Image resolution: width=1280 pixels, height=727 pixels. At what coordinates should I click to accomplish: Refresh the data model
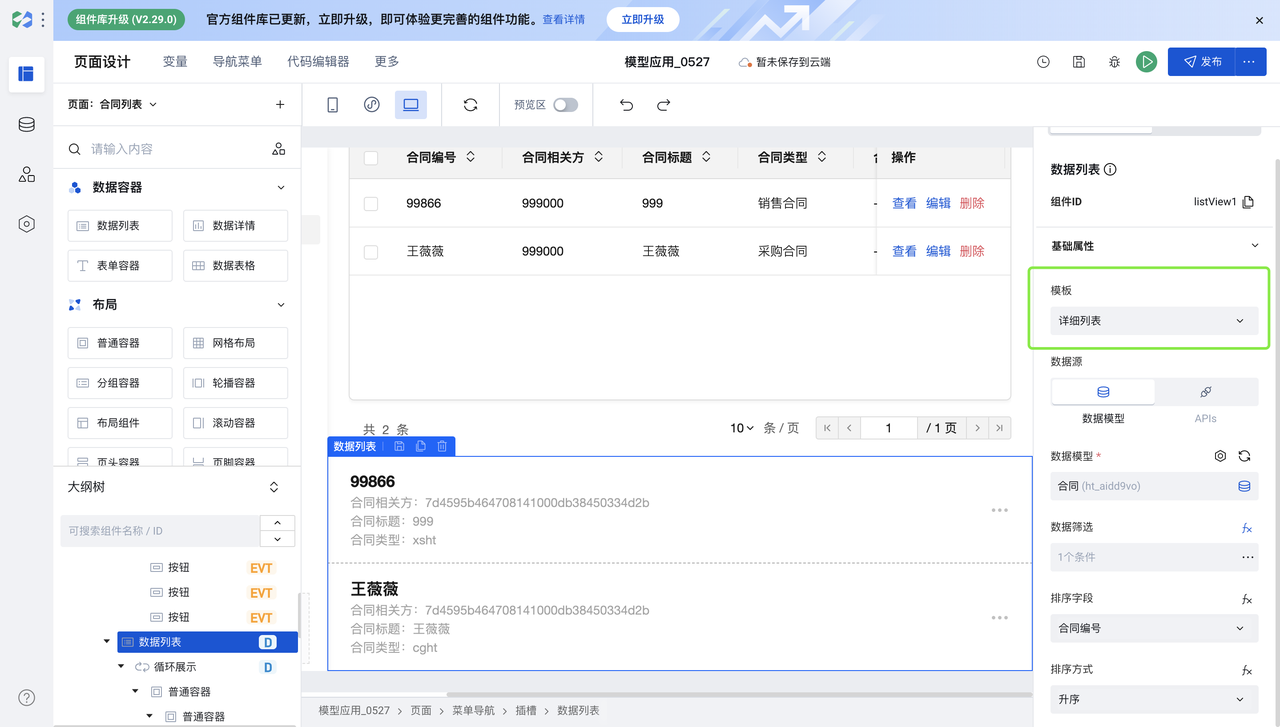click(1245, 456)
